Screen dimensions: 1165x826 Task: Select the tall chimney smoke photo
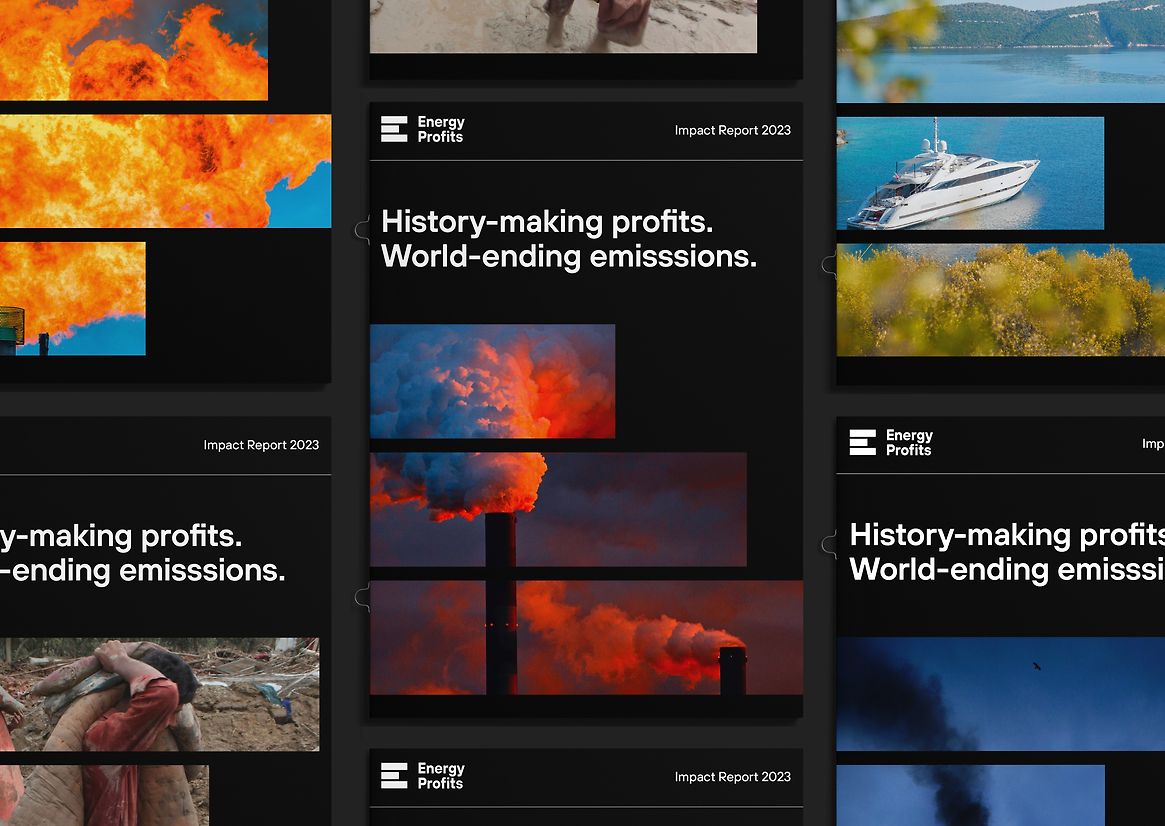pyautogui.click(x=558, y=509)
